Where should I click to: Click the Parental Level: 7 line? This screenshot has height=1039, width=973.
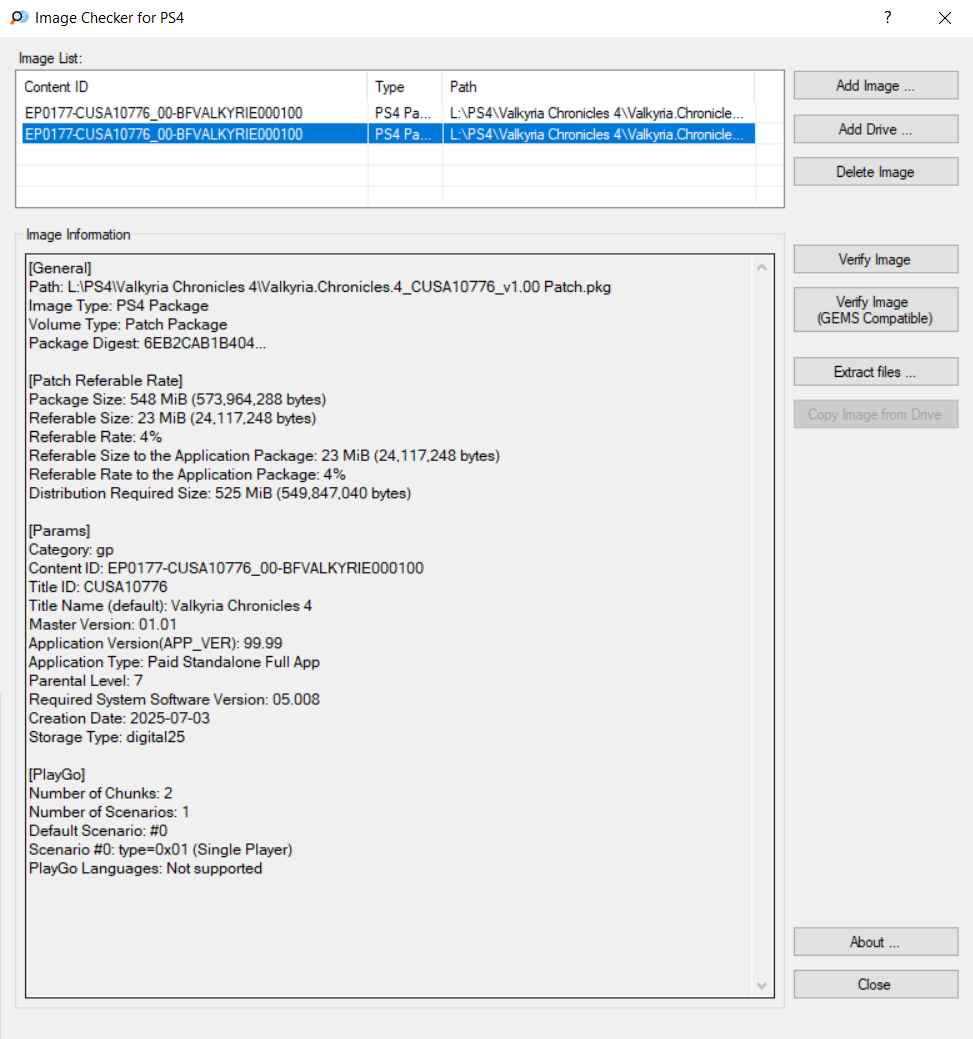coord(86,681)
